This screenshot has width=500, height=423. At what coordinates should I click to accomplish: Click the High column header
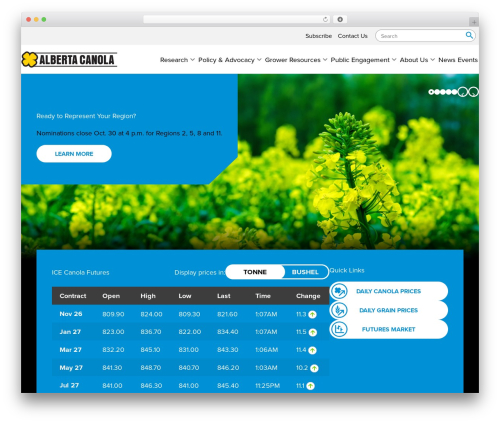coord(148,296)
